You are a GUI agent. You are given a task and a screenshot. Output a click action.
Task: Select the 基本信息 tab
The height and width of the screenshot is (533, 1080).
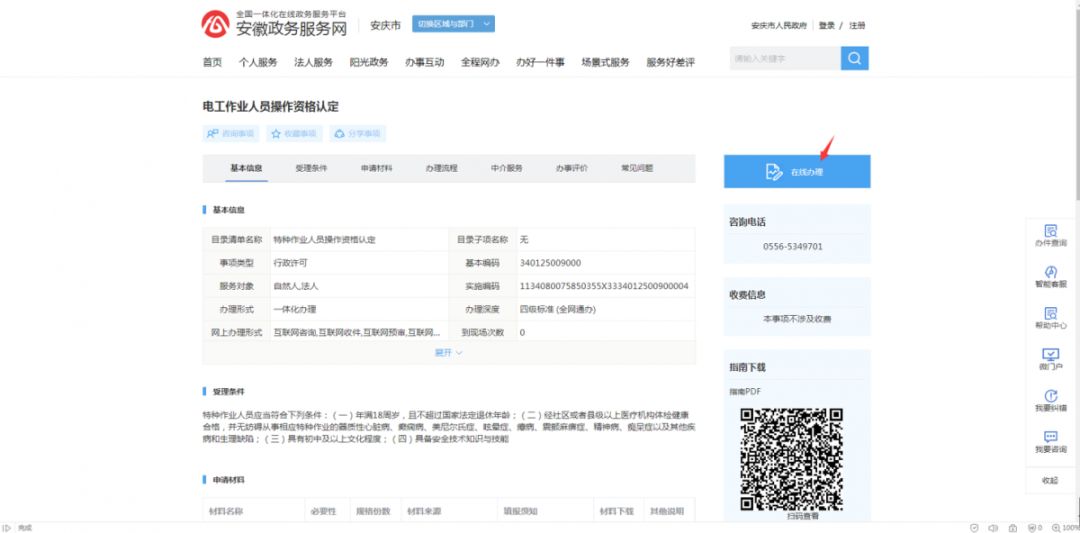(246, 168)
